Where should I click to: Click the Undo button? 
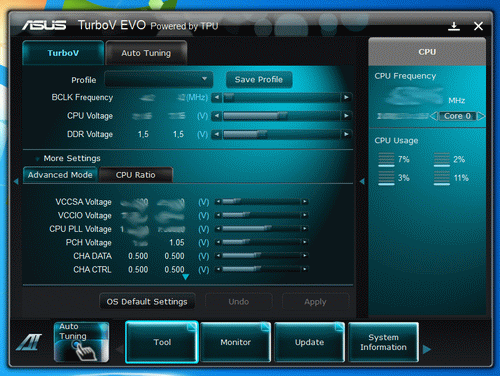[239, 302]
